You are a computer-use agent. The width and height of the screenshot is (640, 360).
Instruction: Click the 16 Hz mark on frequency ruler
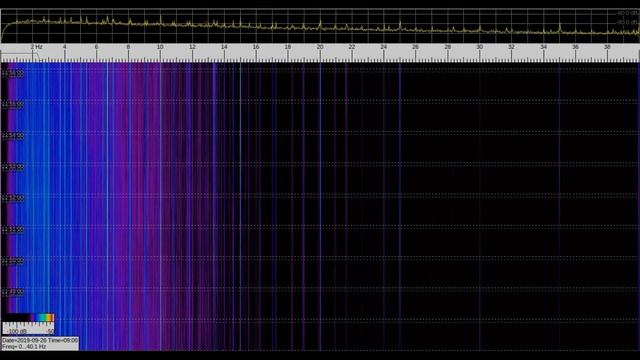pyautogui.click(x=256, y=47)
